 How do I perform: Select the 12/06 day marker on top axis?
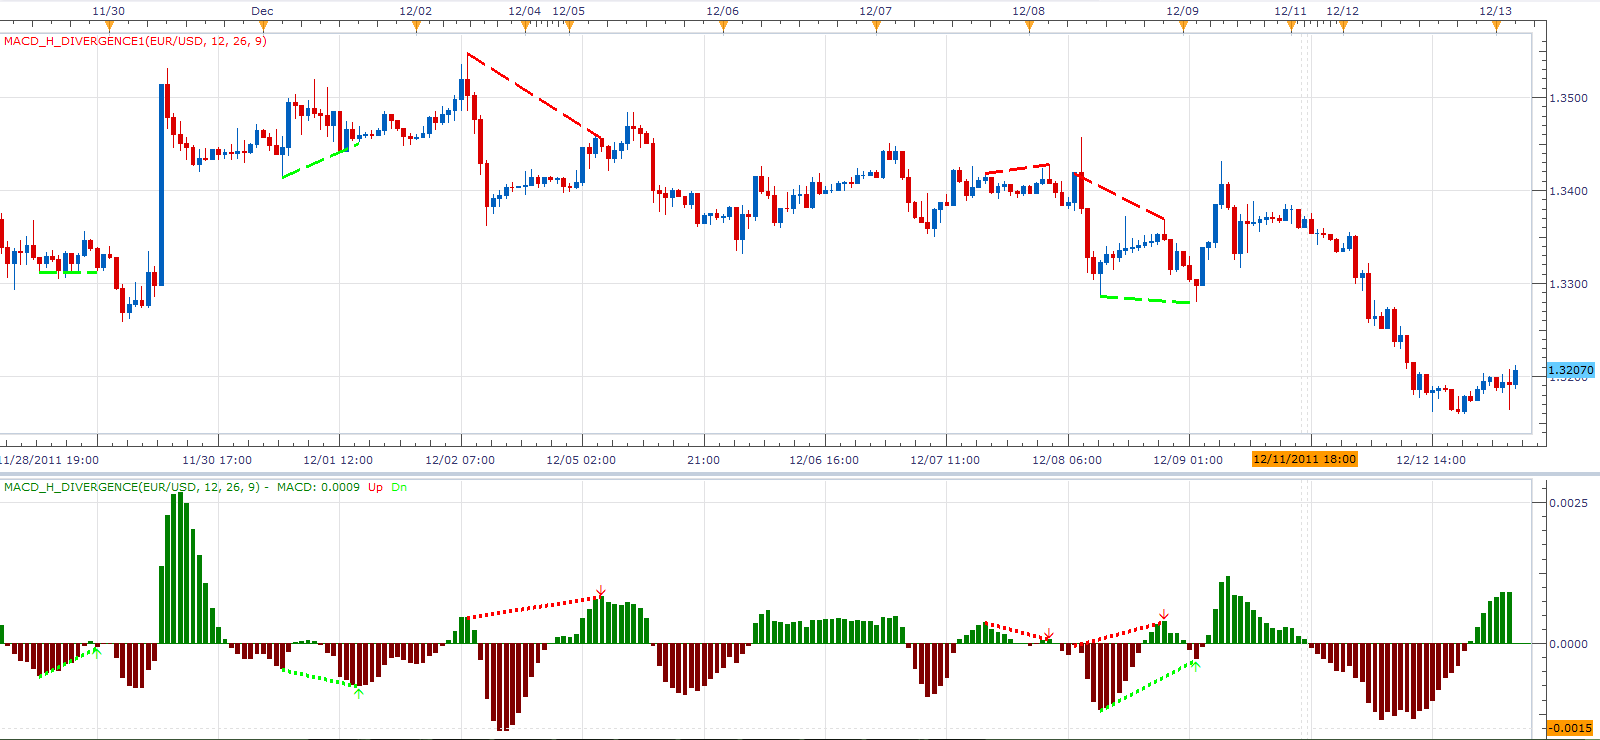(723, 11)
